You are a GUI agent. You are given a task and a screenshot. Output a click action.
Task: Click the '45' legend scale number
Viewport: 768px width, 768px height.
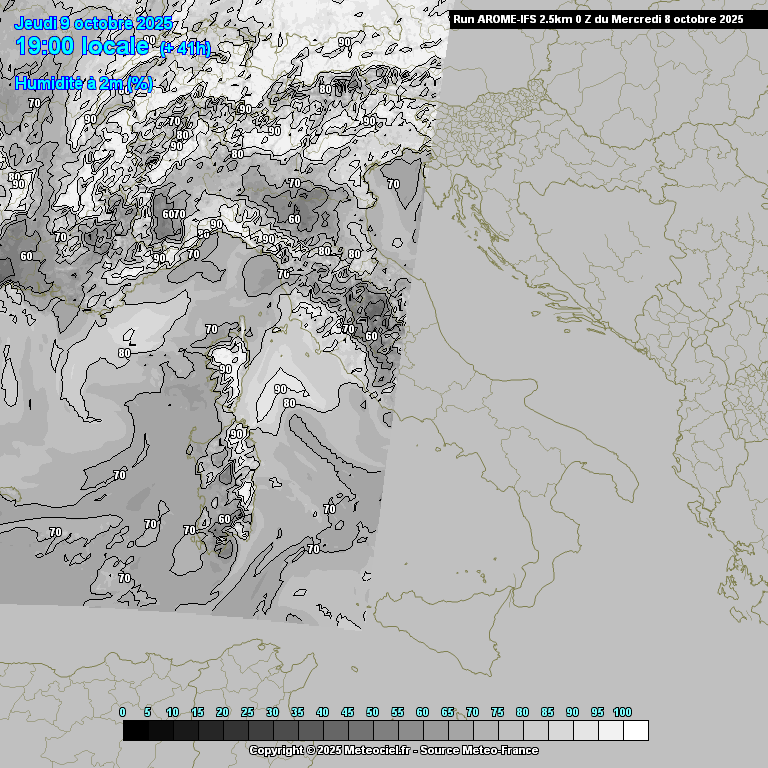coord(347,712)
